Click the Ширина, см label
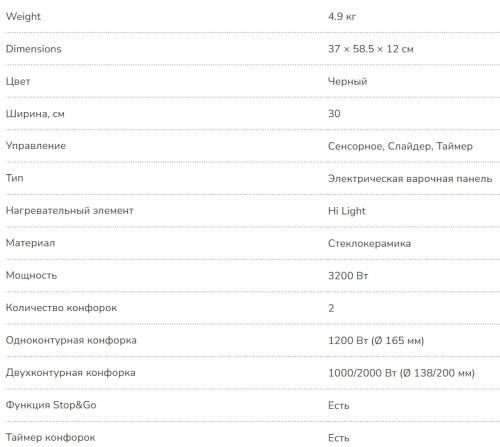 (x=35, y=114)
